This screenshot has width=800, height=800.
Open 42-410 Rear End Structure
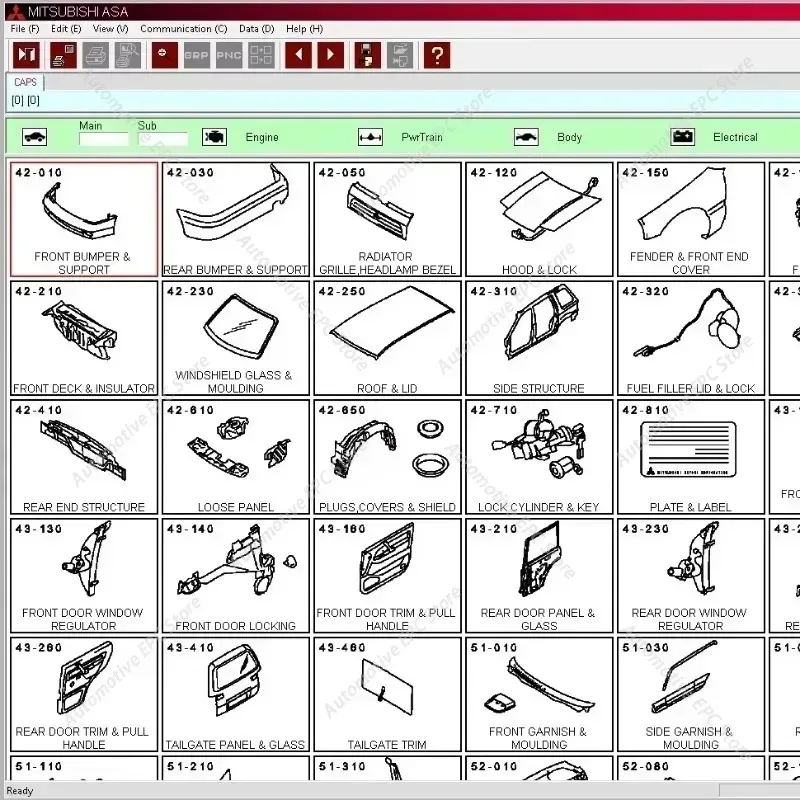[84, 457]
